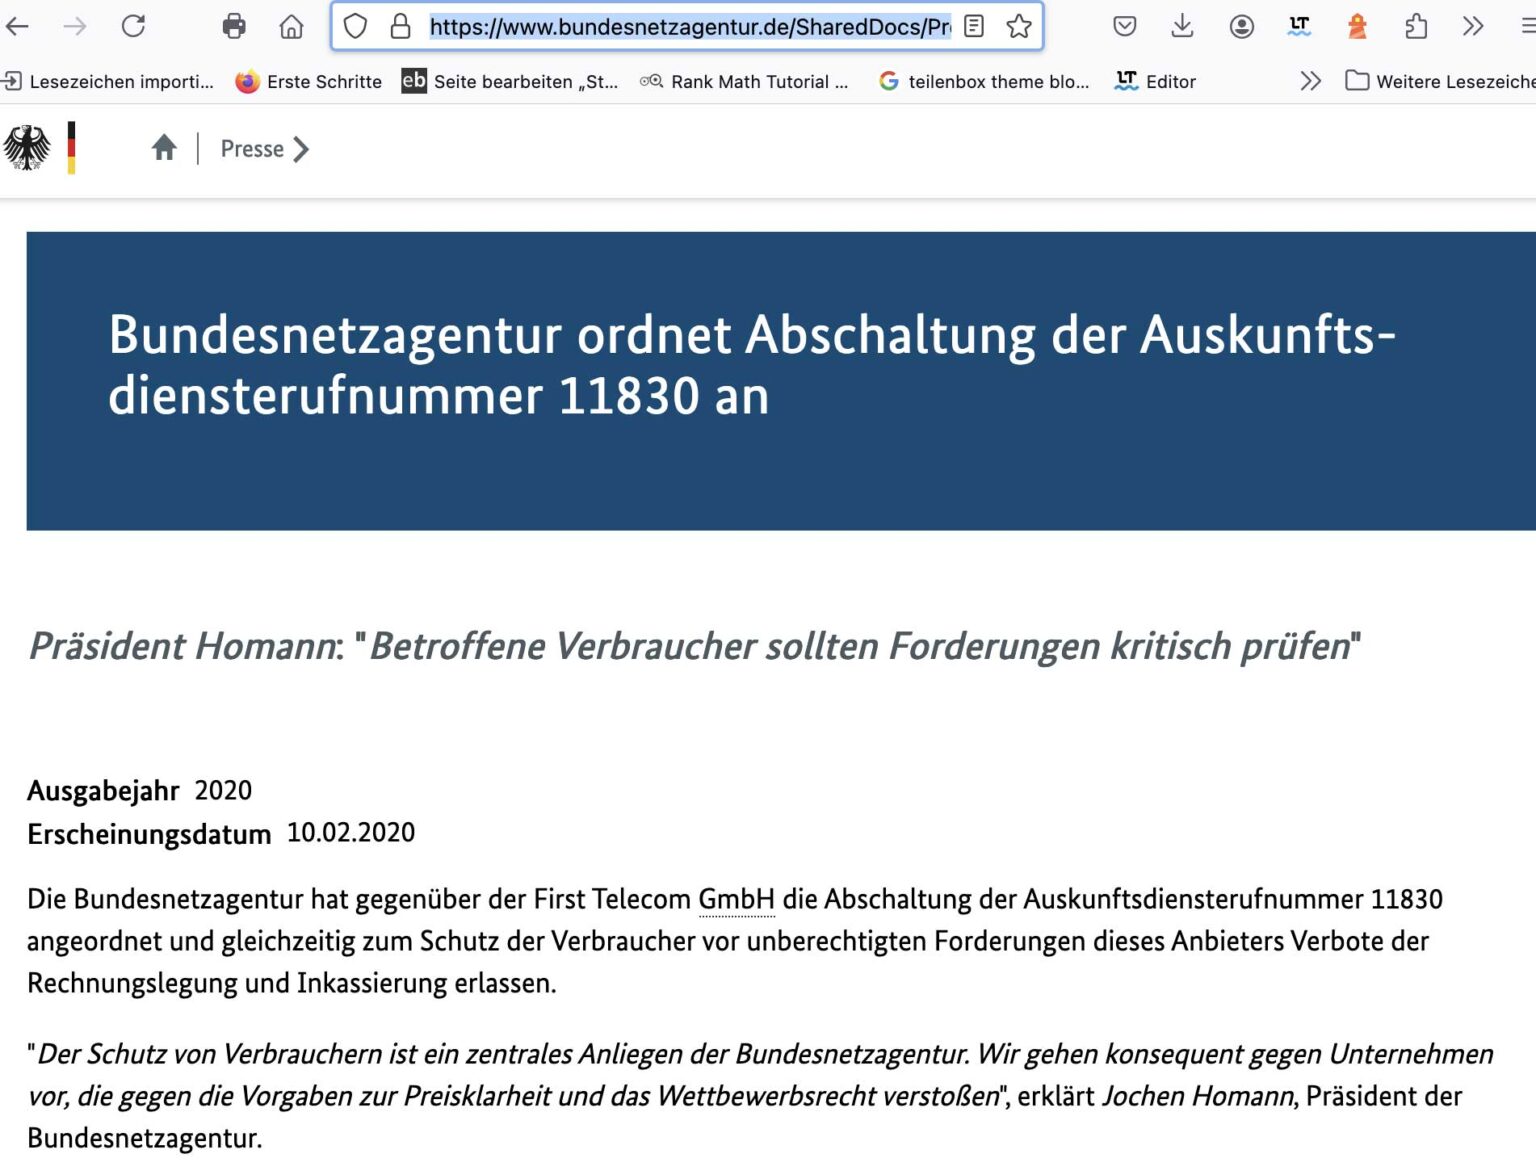
Task: Follow the GmbH link in the article
Action: tap(735, 899)
